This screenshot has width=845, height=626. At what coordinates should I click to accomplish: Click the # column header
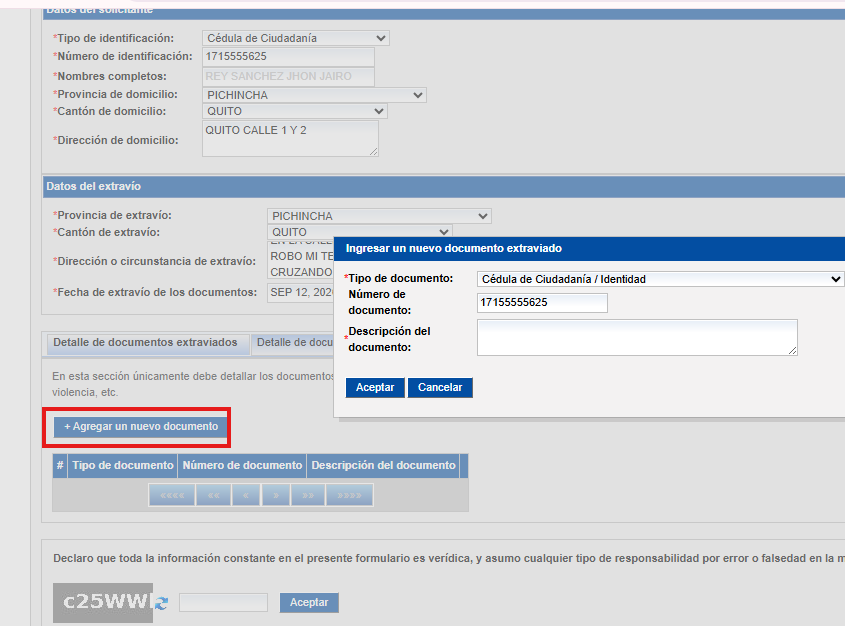[x=60, y=465]
